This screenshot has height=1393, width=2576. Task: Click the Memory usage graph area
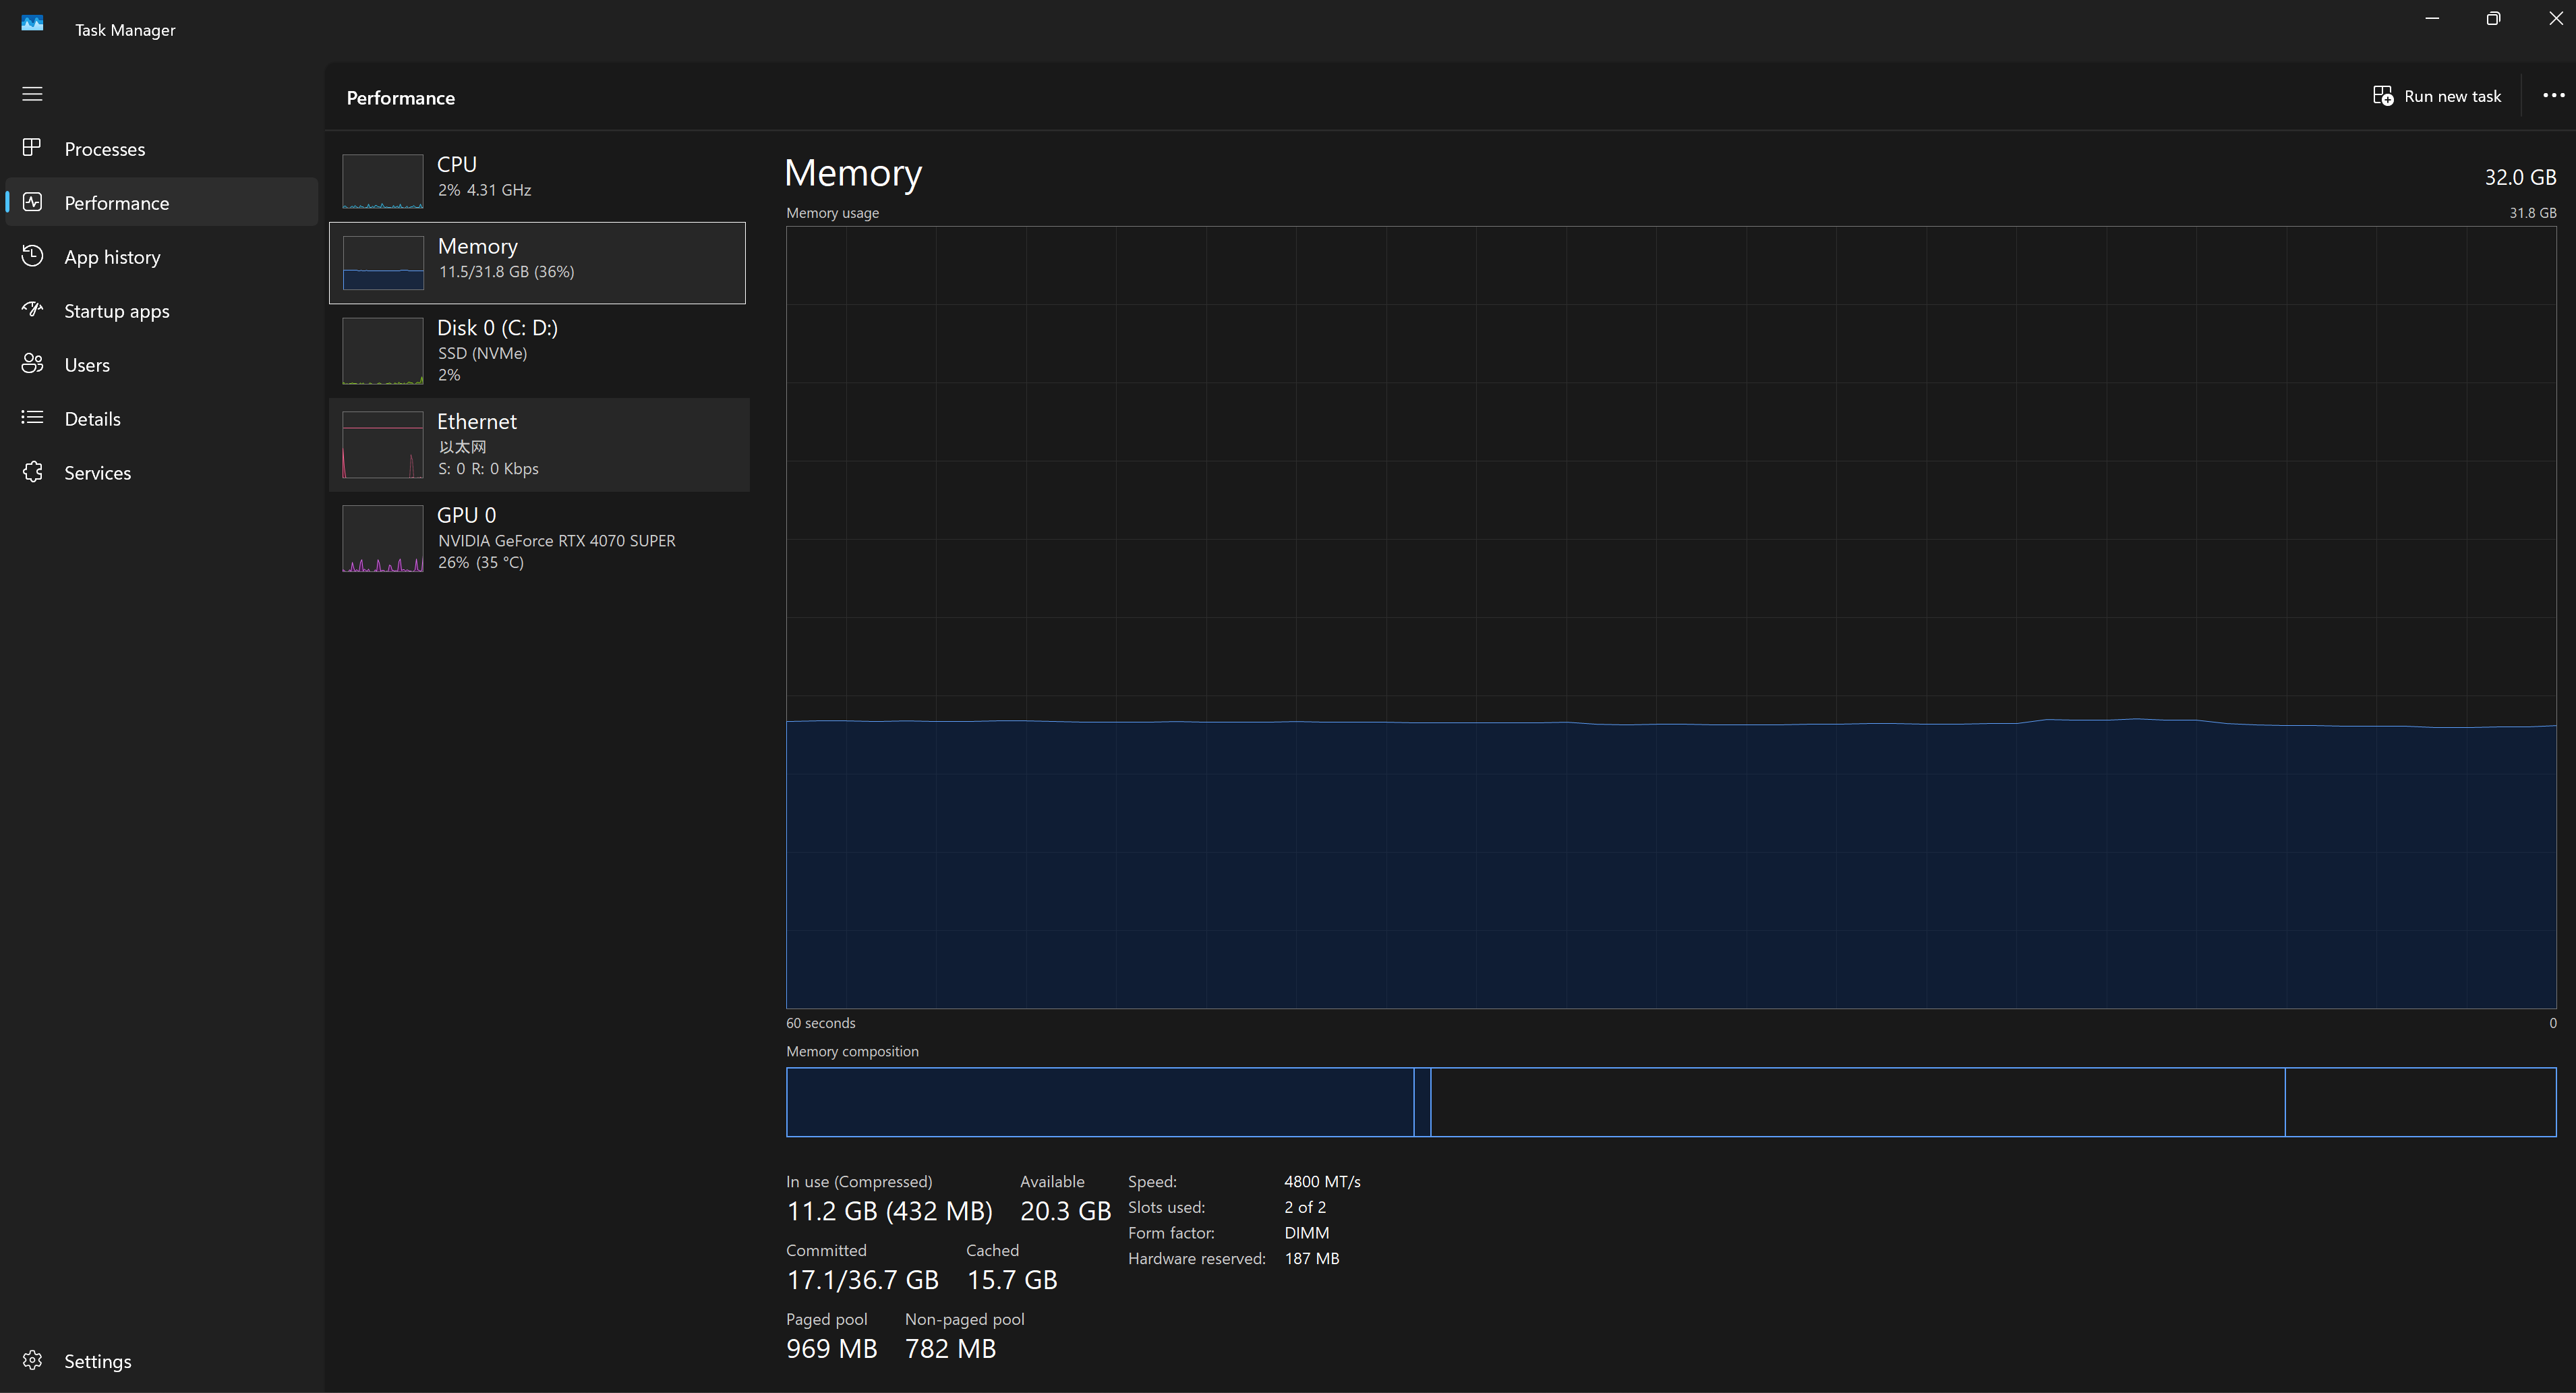[x=1670, y=617]
